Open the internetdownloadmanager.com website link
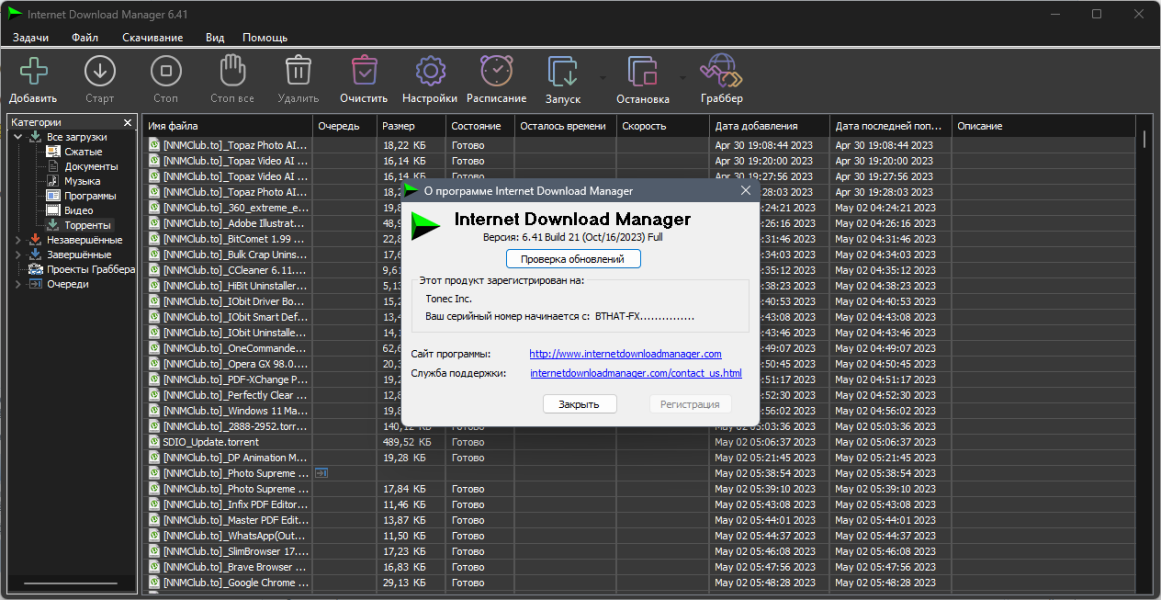Image resolution: width=1161 pixels, height=600 pixels. coord(625,354)
